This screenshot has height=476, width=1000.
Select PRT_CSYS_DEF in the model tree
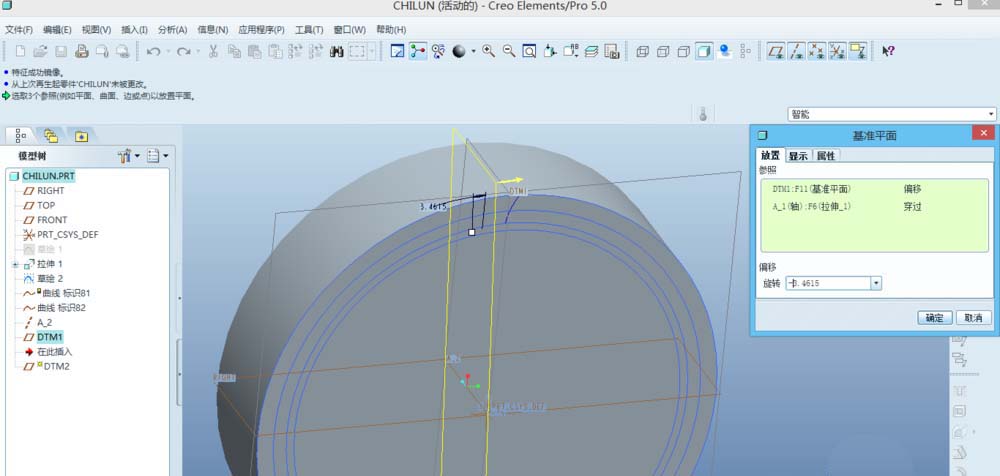tap(68, 234)
